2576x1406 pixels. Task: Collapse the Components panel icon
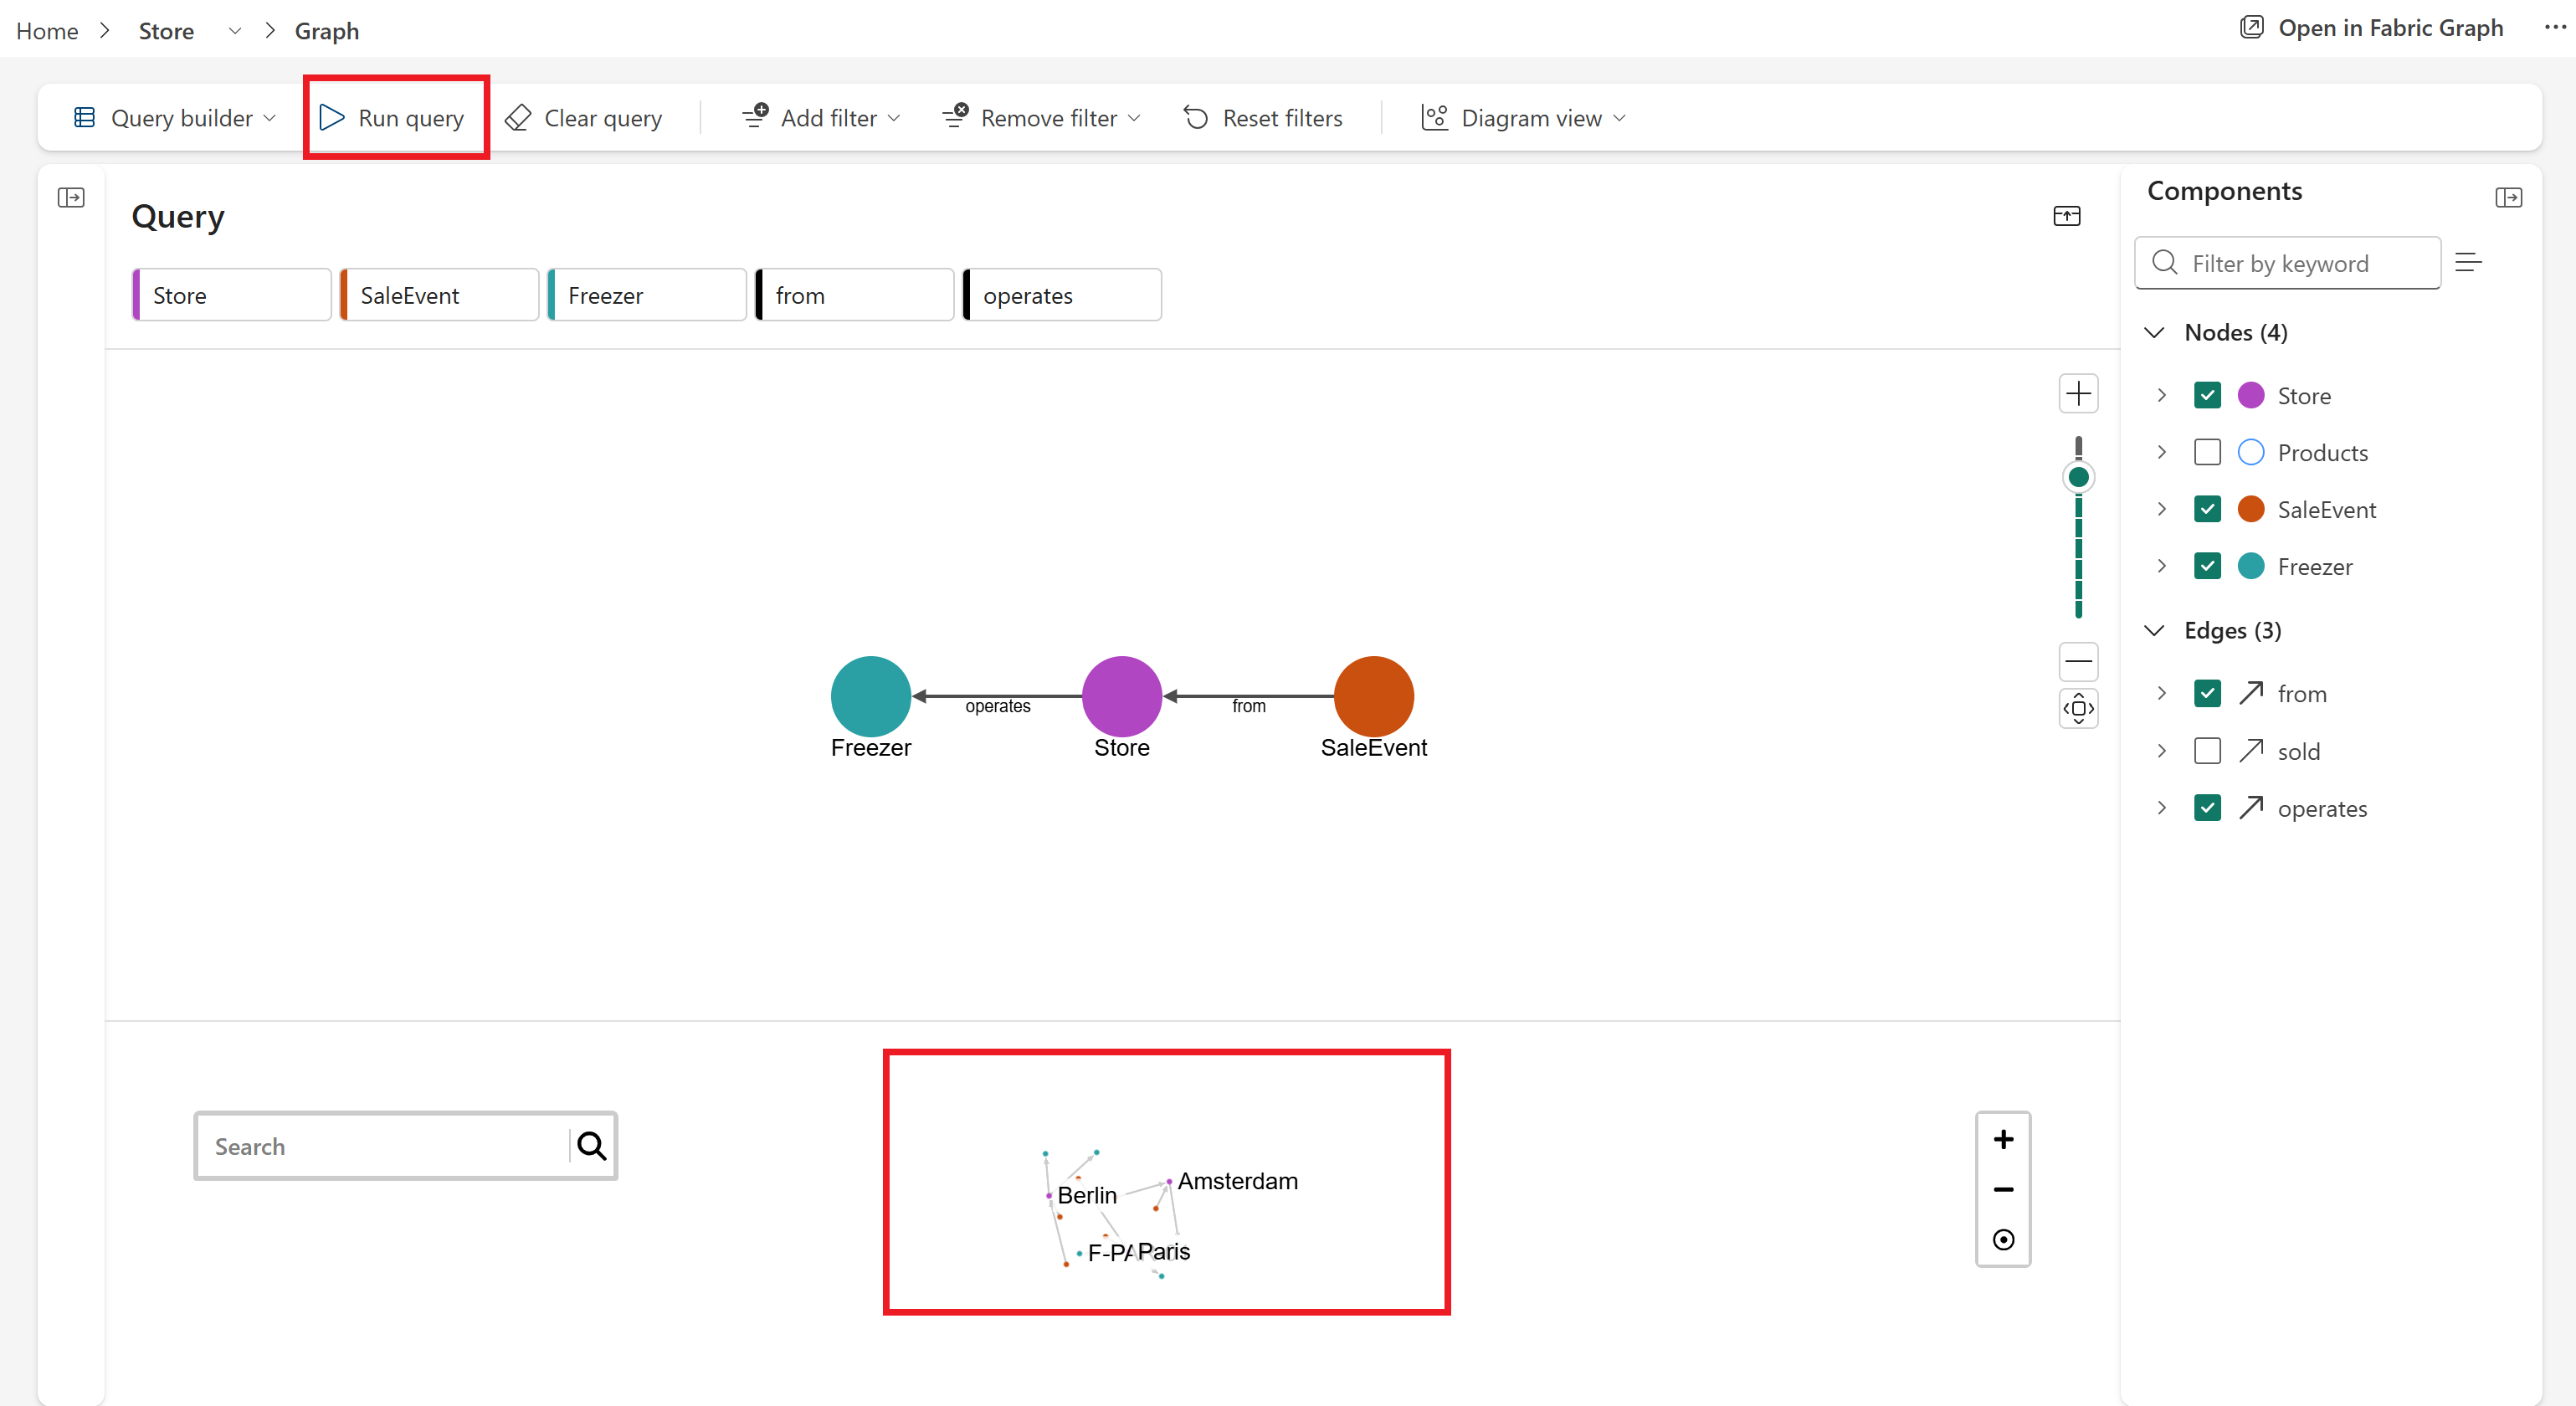pyautogui.click(x=2508, y=197)
